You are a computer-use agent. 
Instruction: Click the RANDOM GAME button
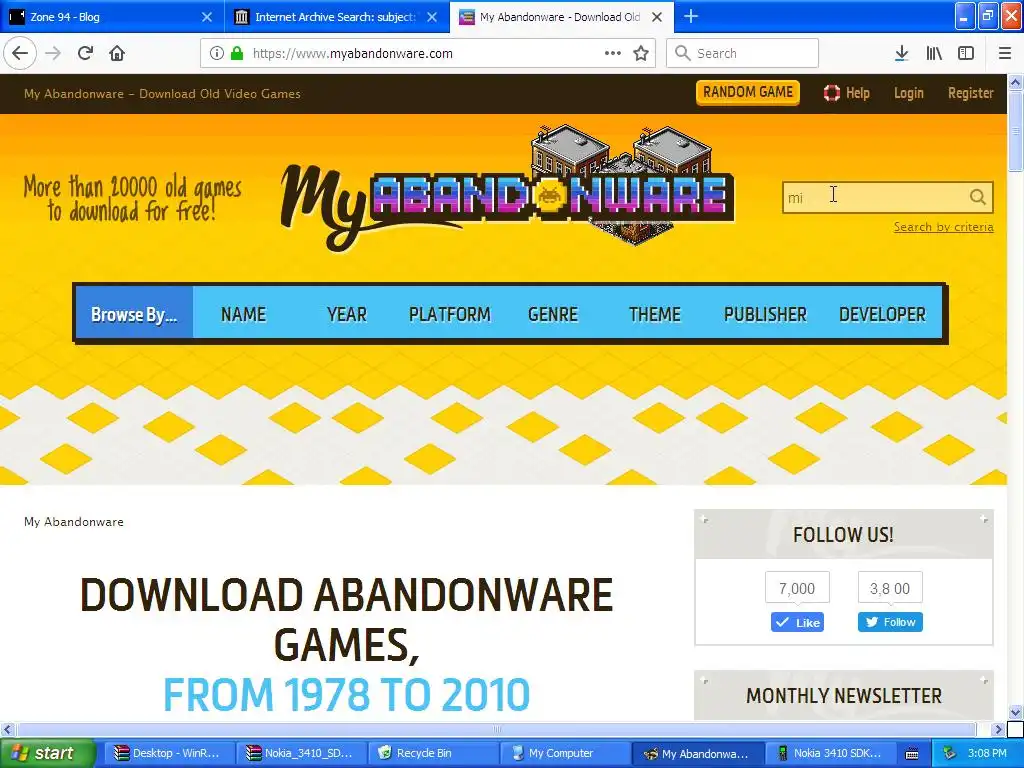point(748,92)
